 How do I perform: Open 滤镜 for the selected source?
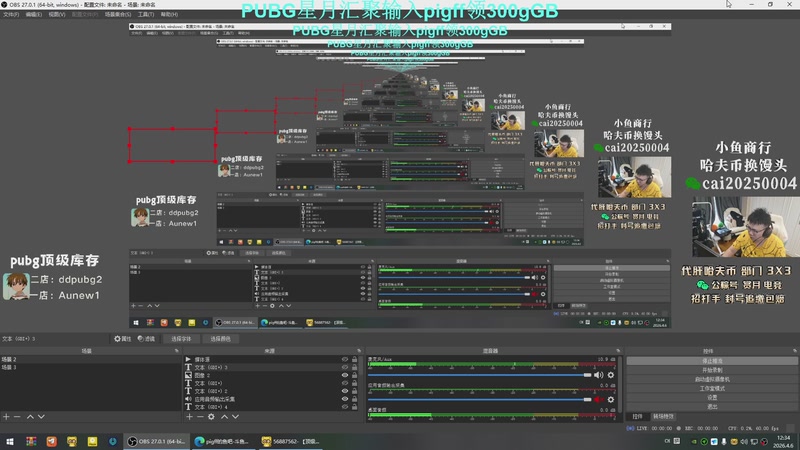(x=146, y=339)
